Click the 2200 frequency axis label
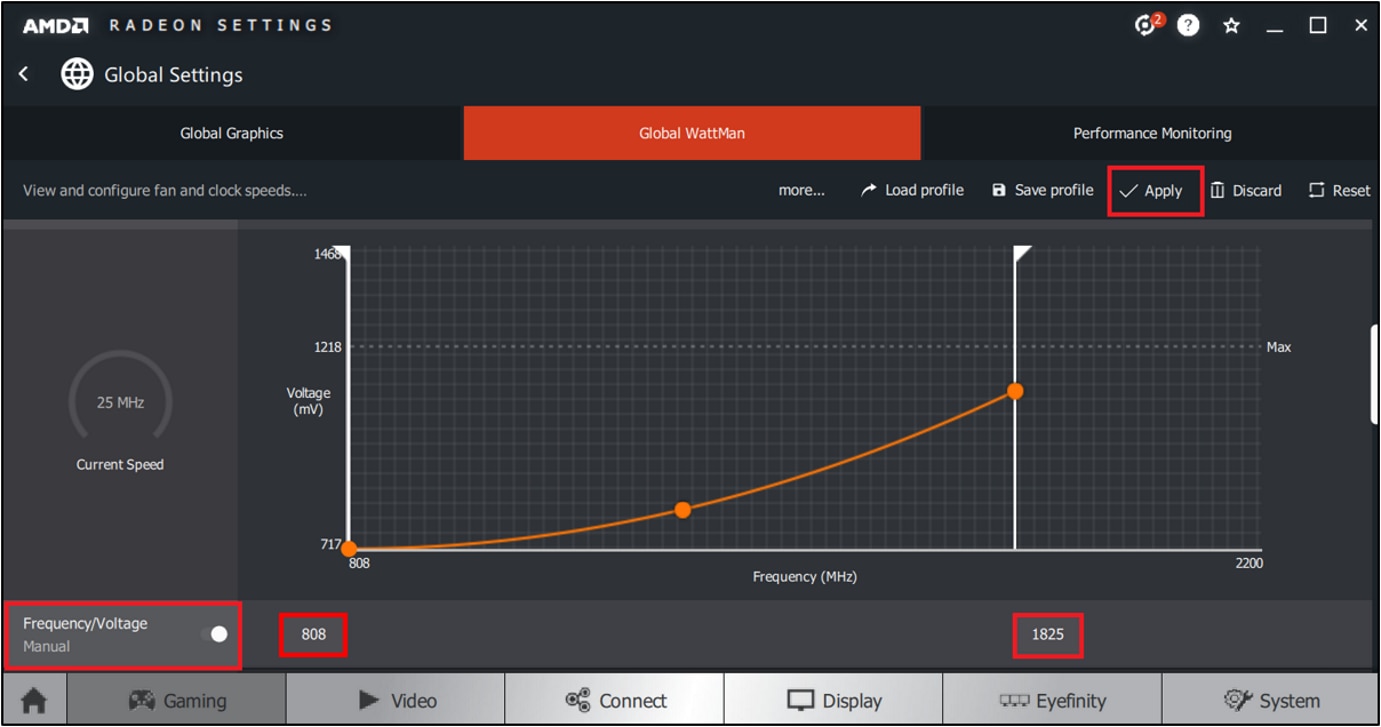This screenshot has width=1381, height=727. [1248, 563]
